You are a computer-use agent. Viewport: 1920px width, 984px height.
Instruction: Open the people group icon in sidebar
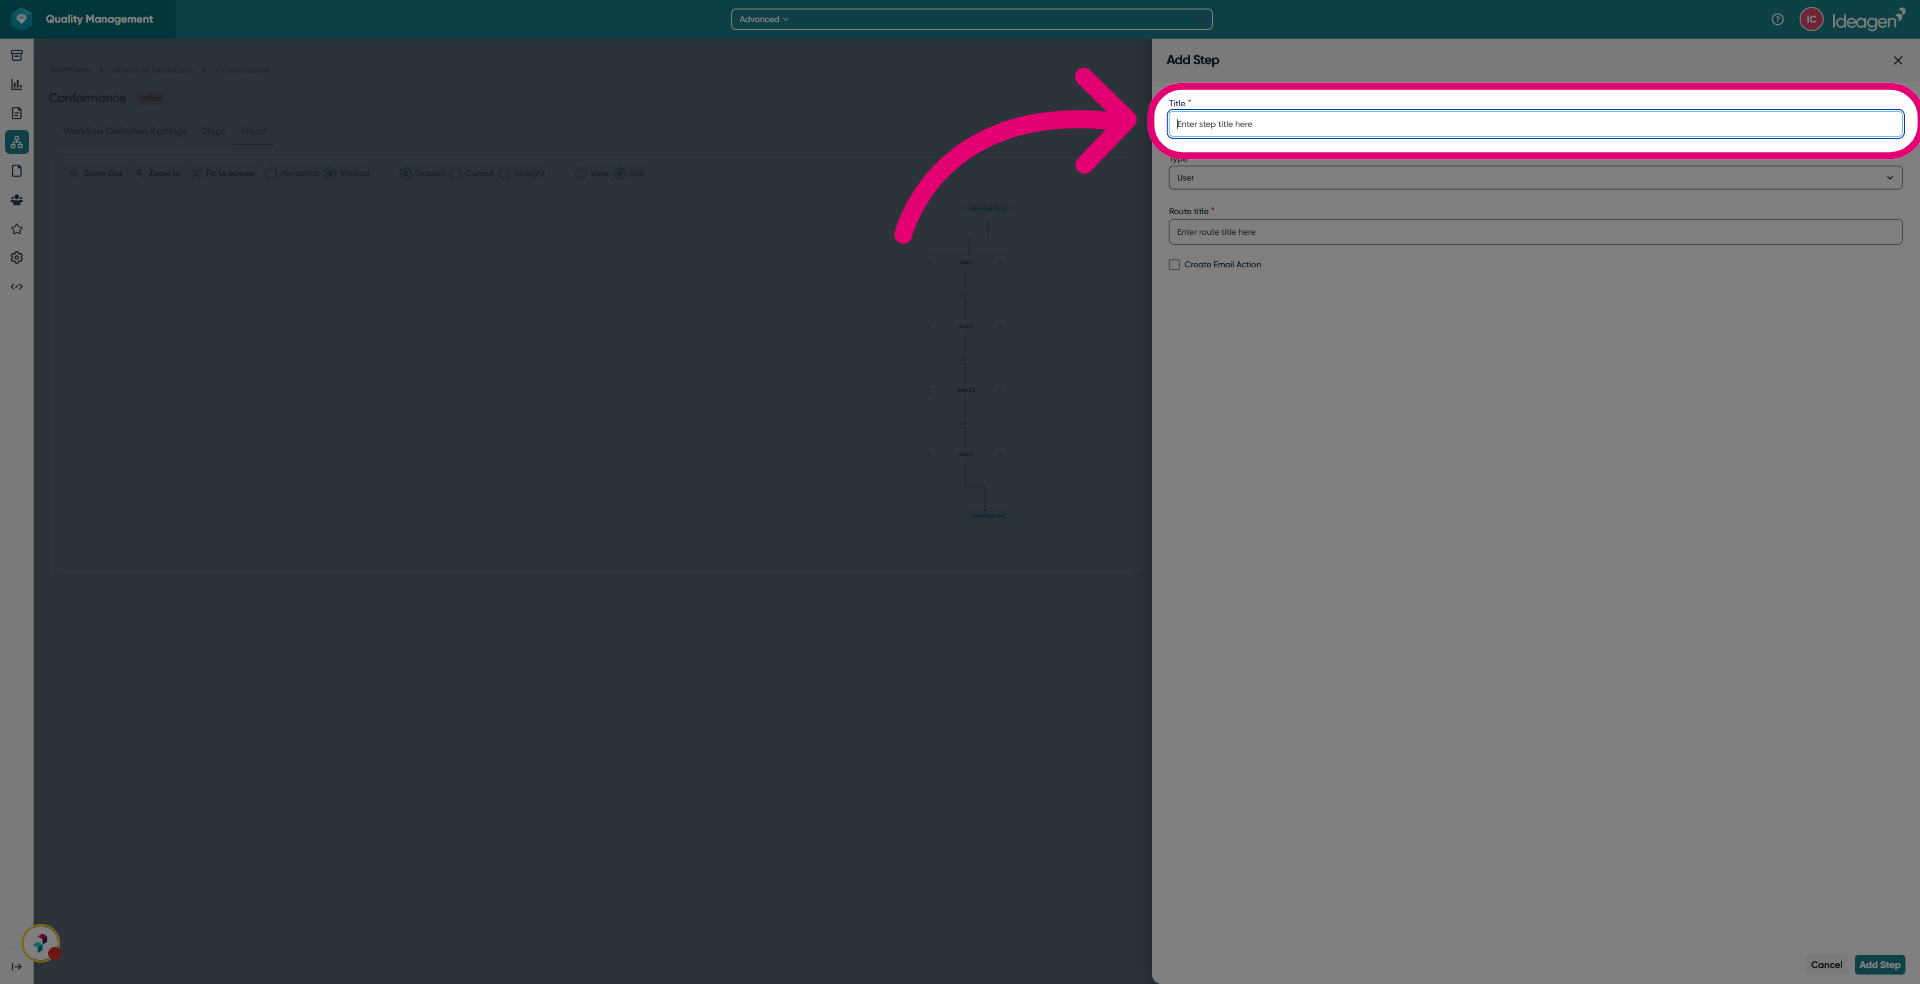click(17, 200)
